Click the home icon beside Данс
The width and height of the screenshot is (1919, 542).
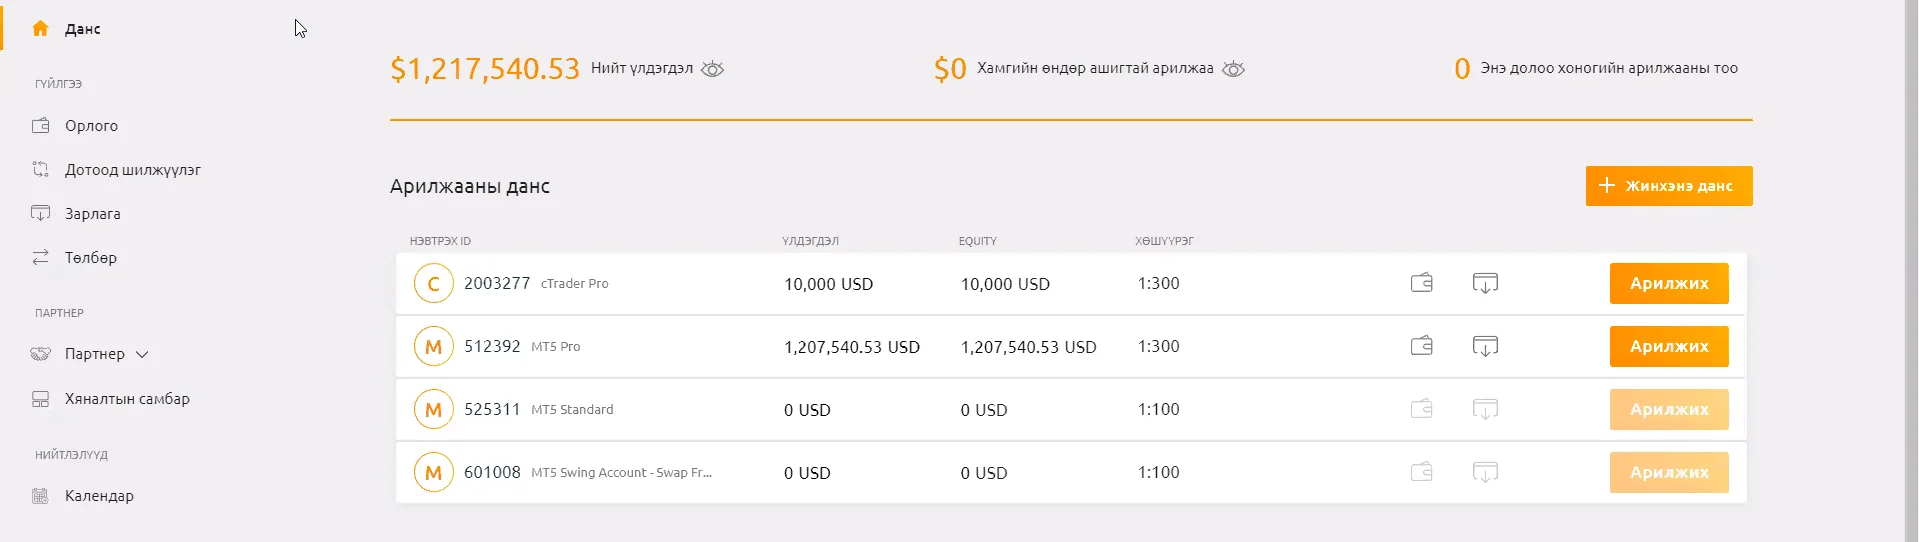(40, 29)
